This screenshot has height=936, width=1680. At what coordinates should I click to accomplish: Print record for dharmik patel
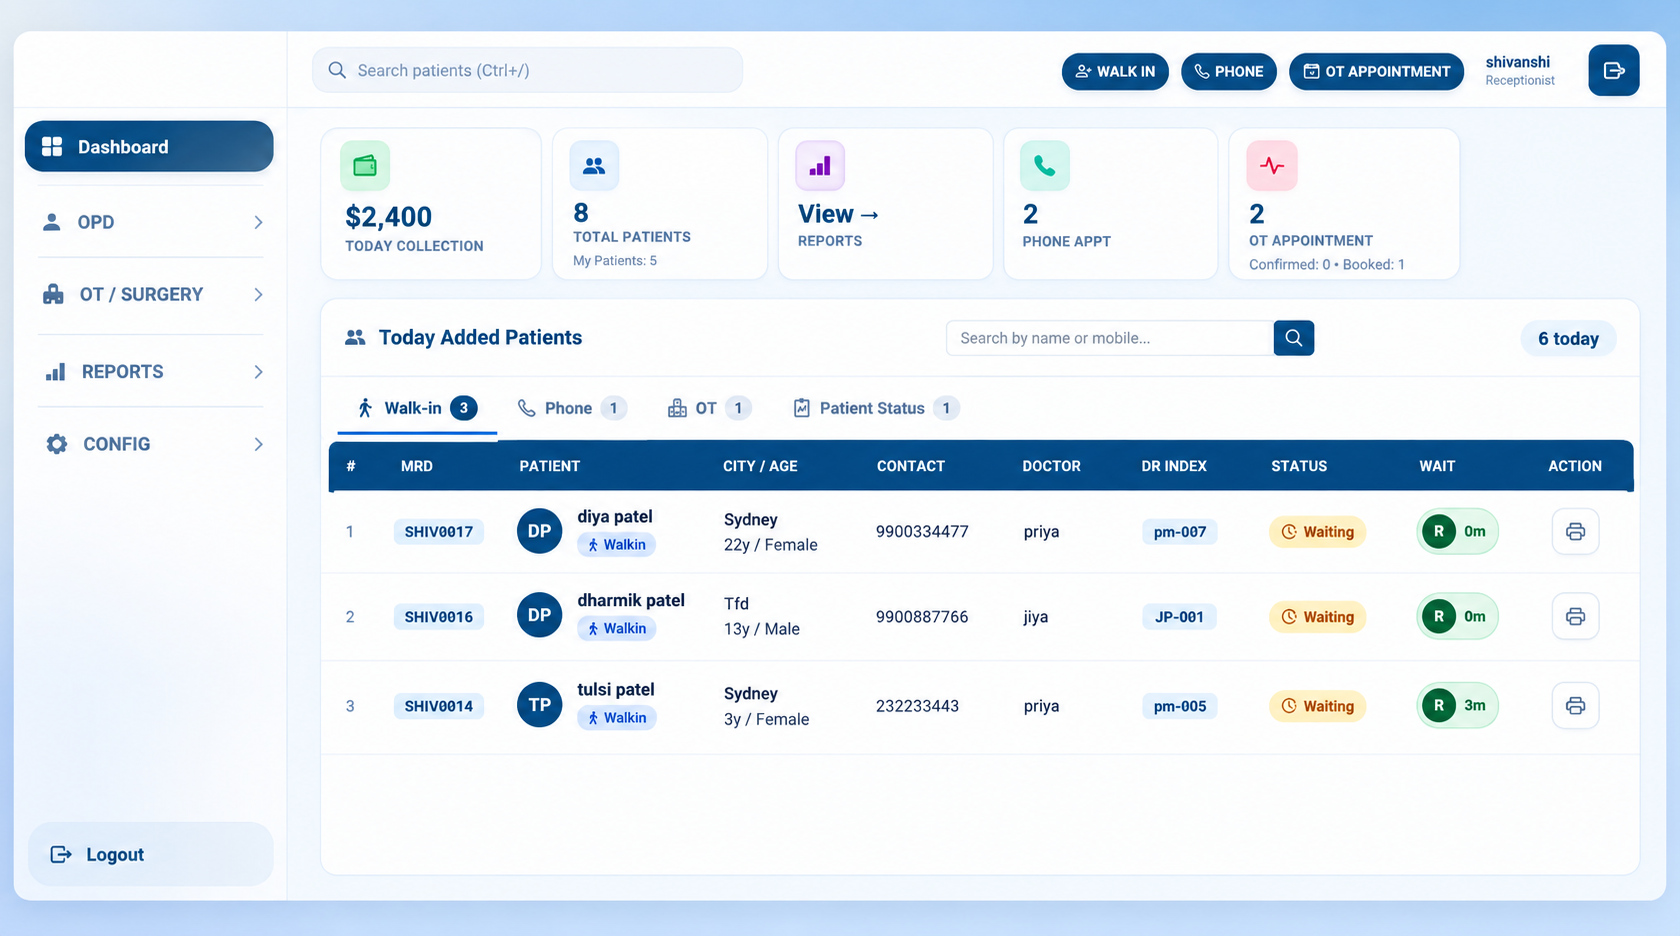(1575, 616)
